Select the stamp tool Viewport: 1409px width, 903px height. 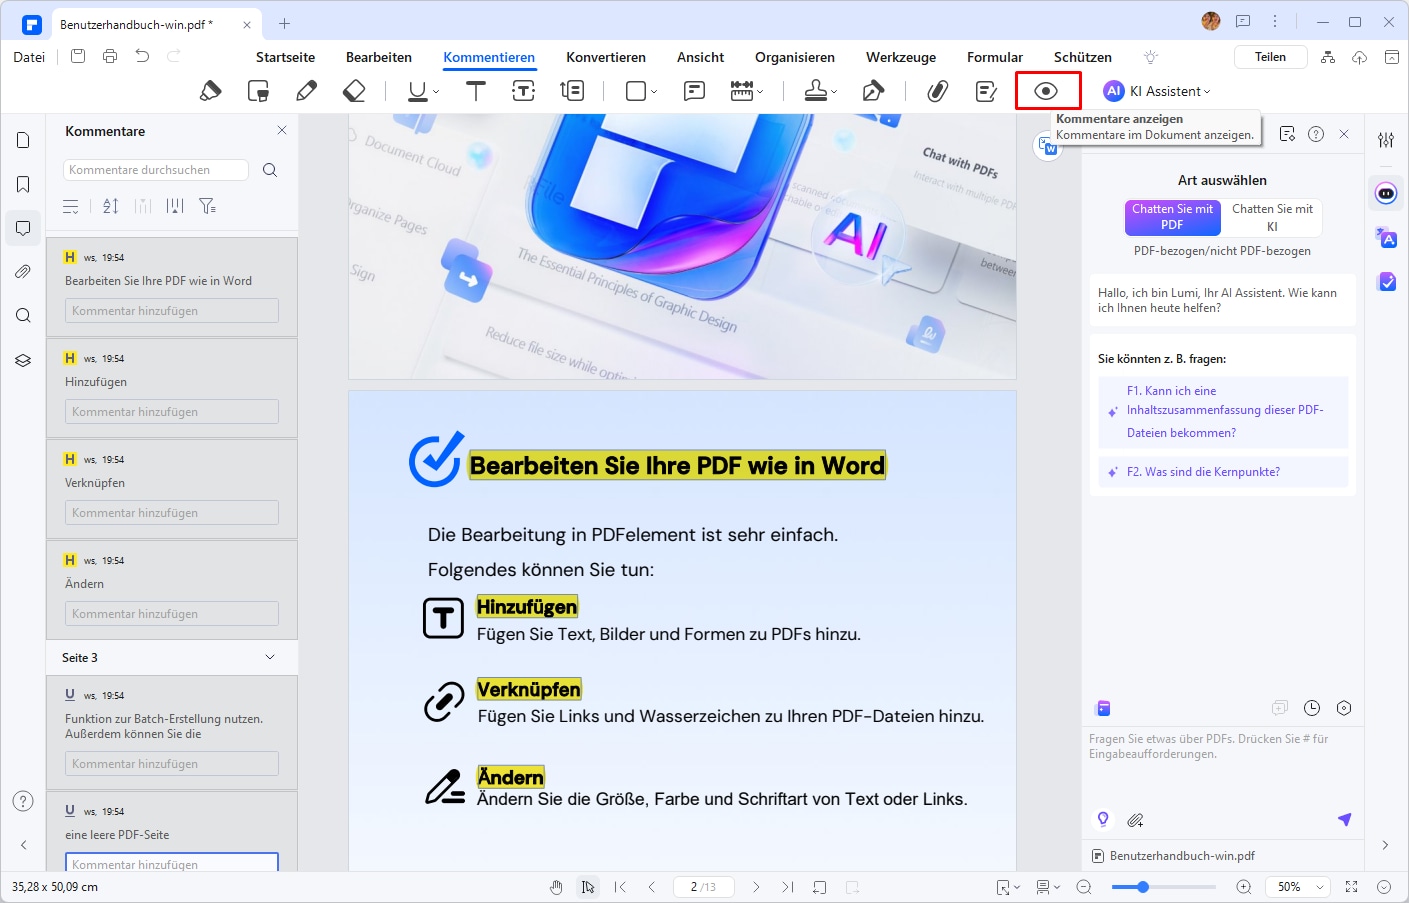[x=816, y=91]
